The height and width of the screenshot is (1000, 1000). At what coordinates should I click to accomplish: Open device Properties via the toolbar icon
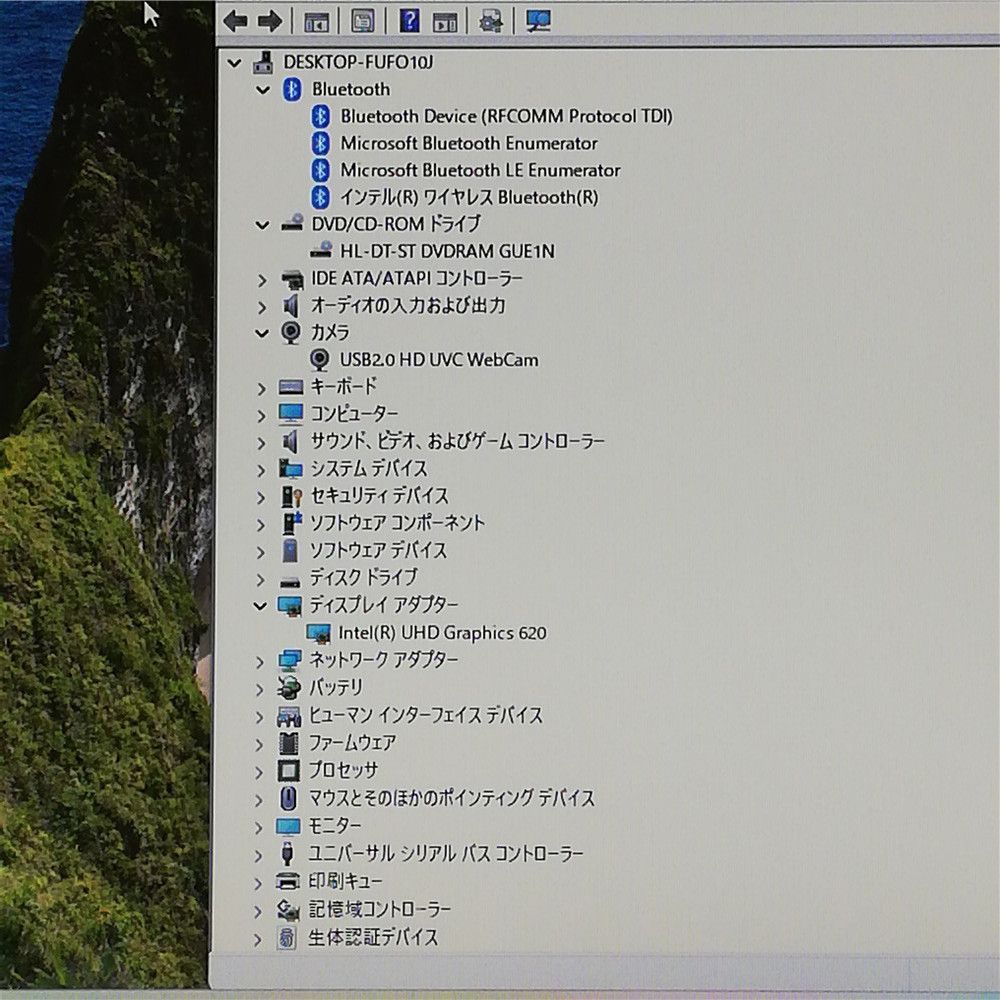pyautogui.click(x=363, y=19)
